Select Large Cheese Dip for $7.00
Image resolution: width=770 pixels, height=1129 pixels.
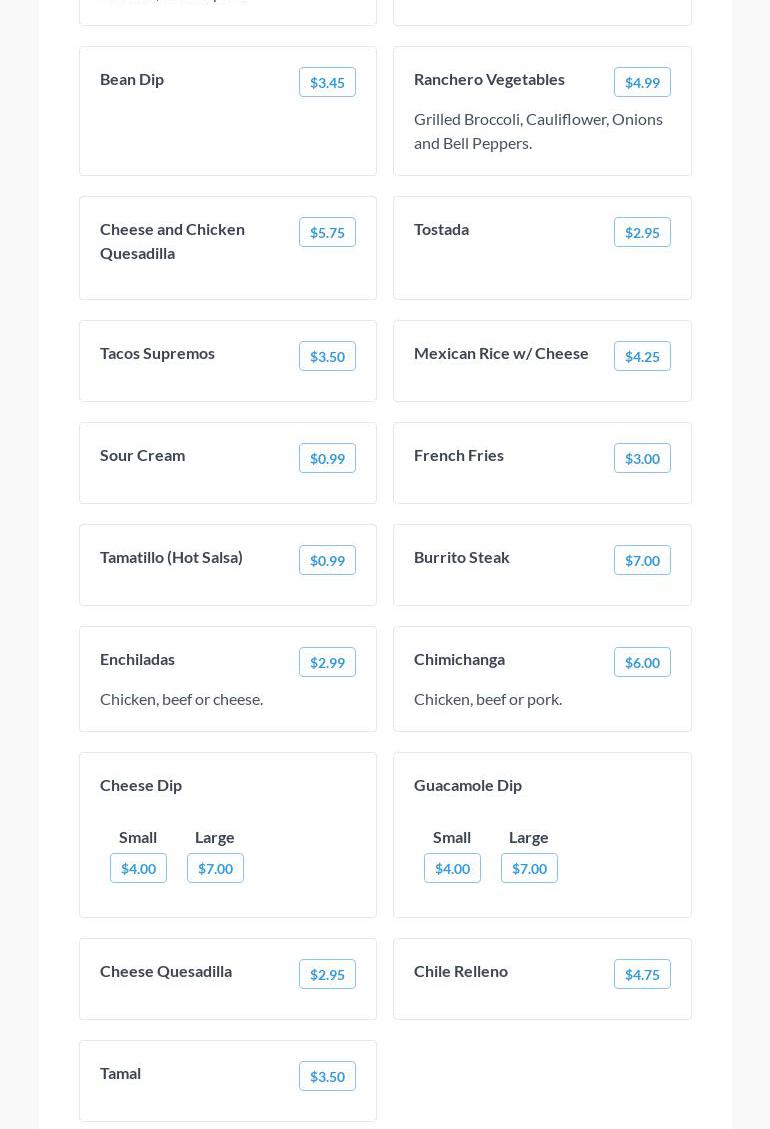(x=215, y=868)
